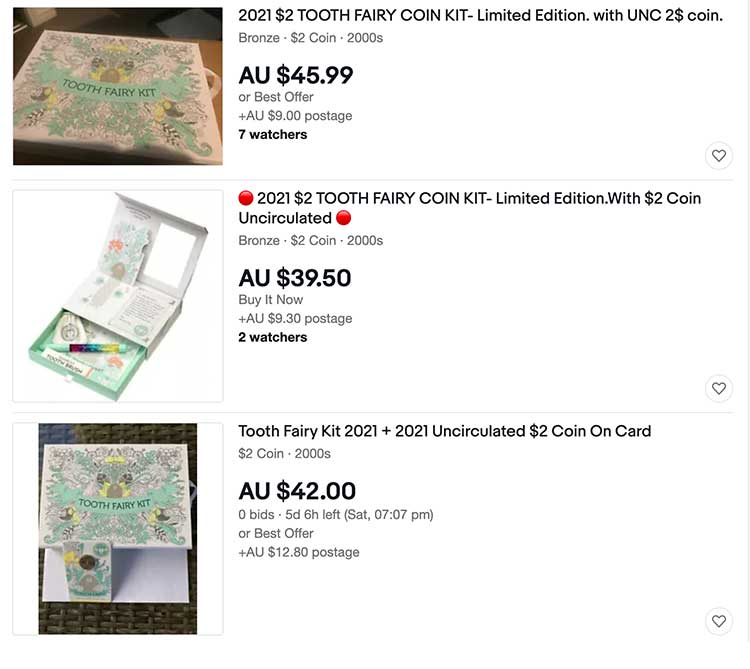Click the AU $39.50 price
The height and width of the screenshot is (669, 750).
(295, 278)
